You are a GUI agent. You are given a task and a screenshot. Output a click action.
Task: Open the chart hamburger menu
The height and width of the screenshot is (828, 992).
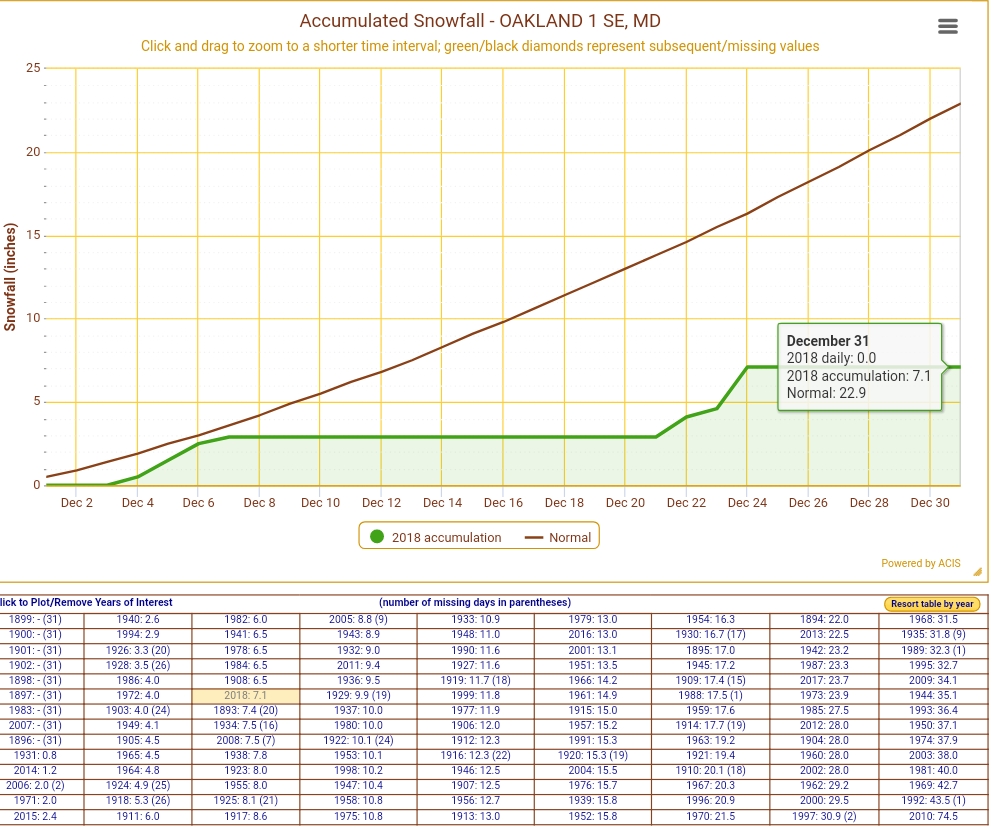(948, 27)
